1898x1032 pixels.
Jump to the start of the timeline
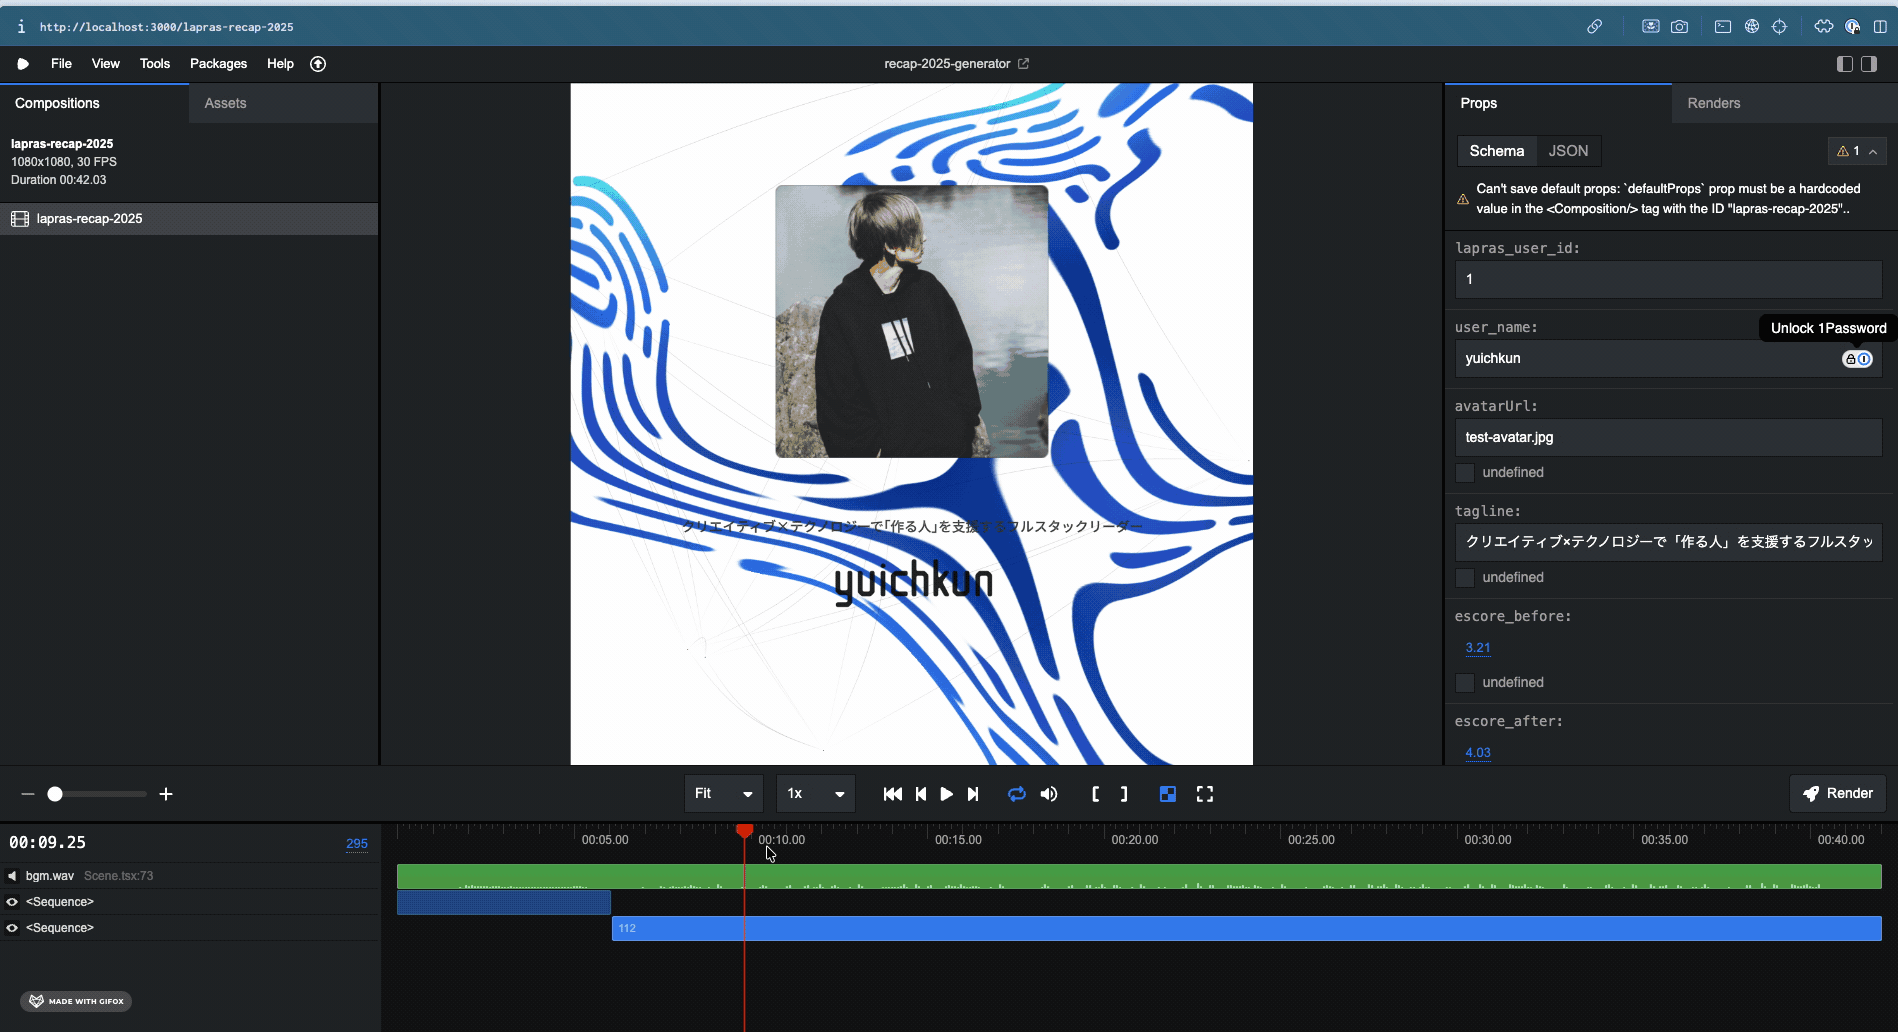pyautogui.click(x=892, y=794)
